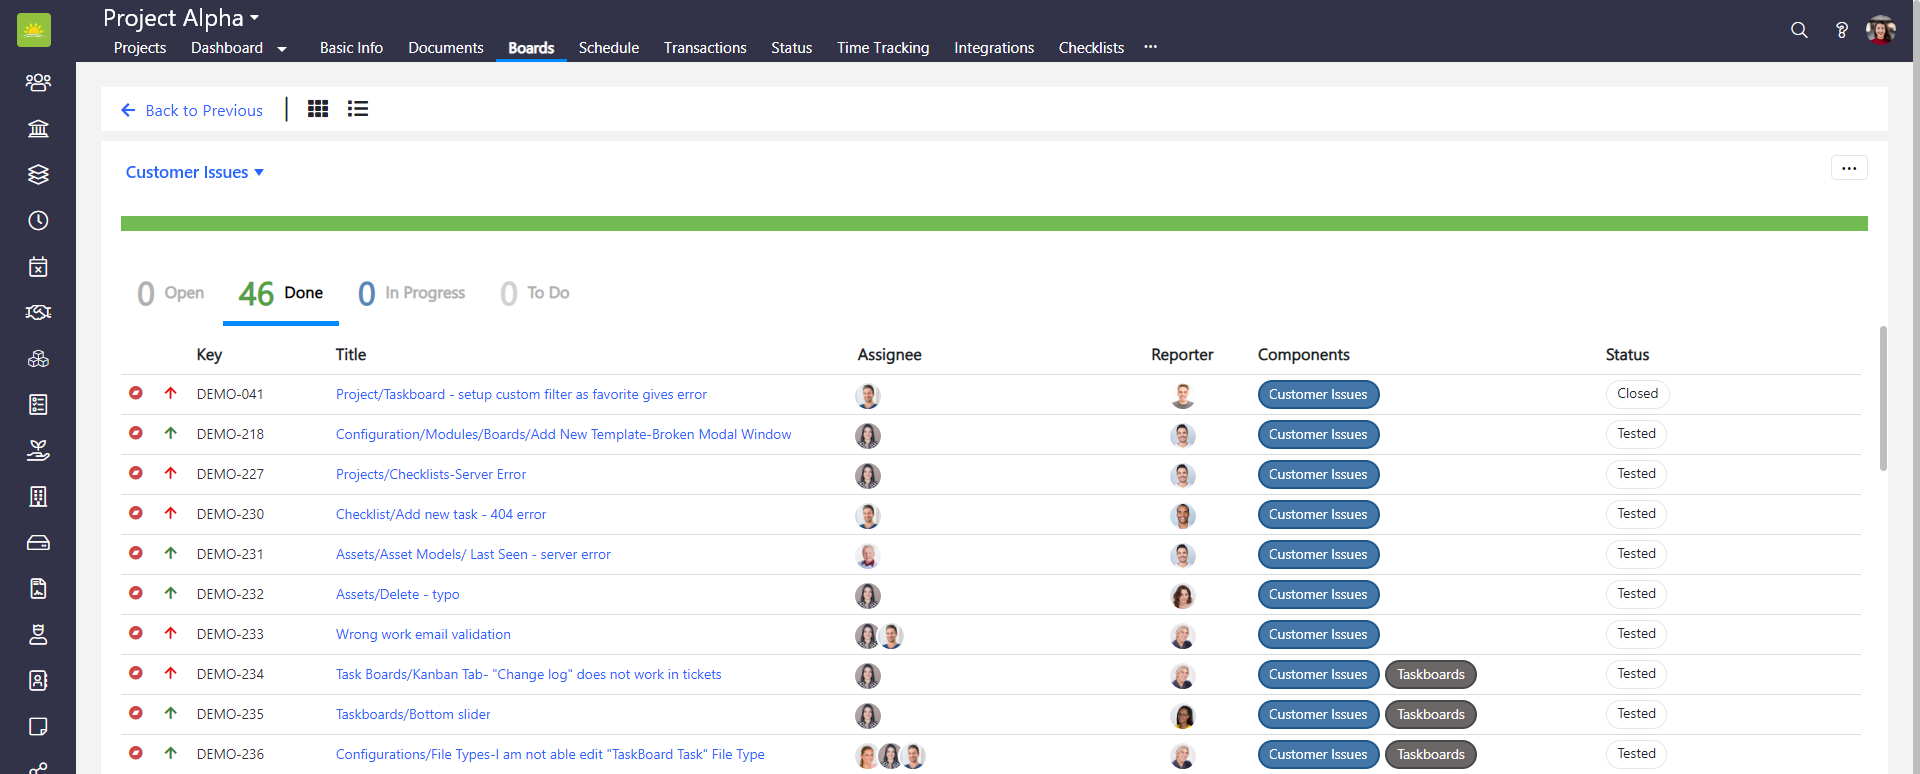
Task: Open the bank building sidebar icon
Action: [x=38, y=128]
